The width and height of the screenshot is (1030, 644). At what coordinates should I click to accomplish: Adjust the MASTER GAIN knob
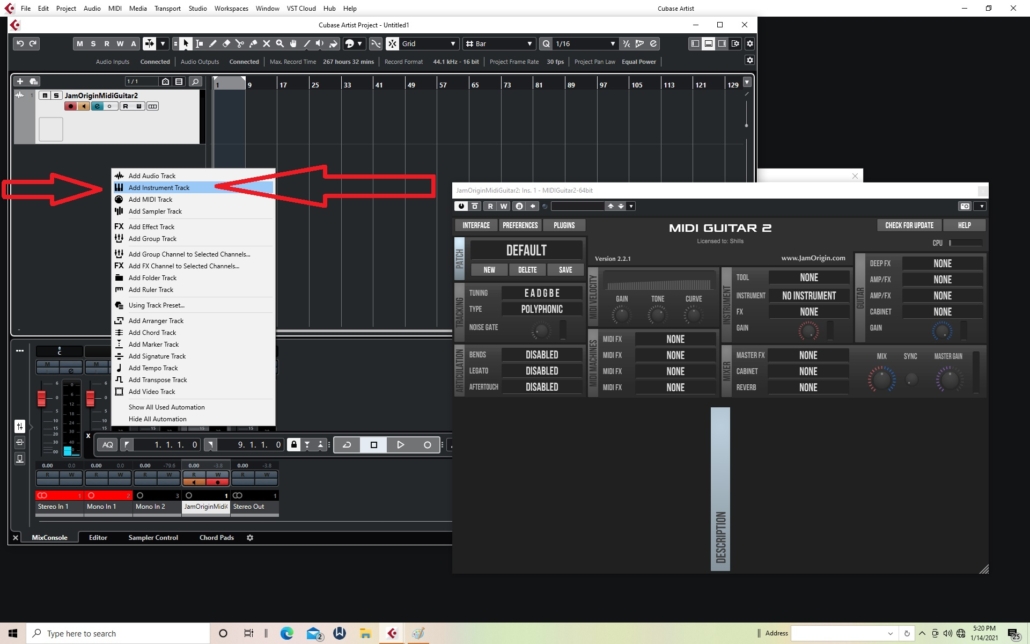tap(948, 379)
